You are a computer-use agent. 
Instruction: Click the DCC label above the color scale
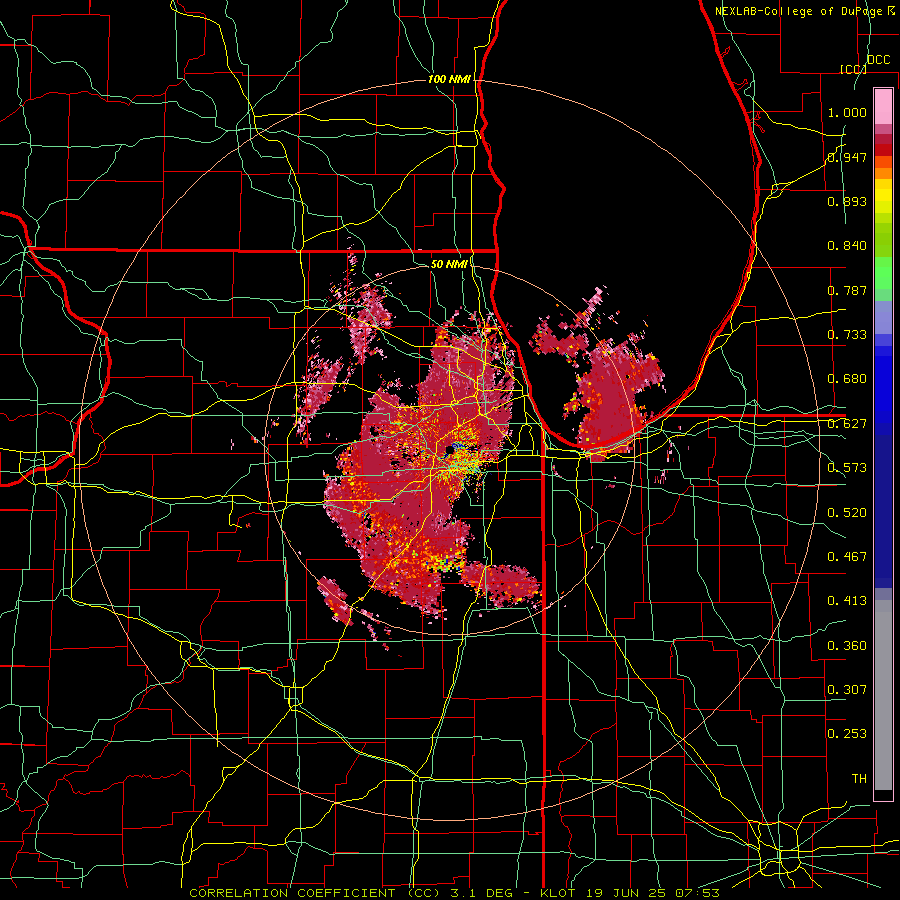click(878, 60)
